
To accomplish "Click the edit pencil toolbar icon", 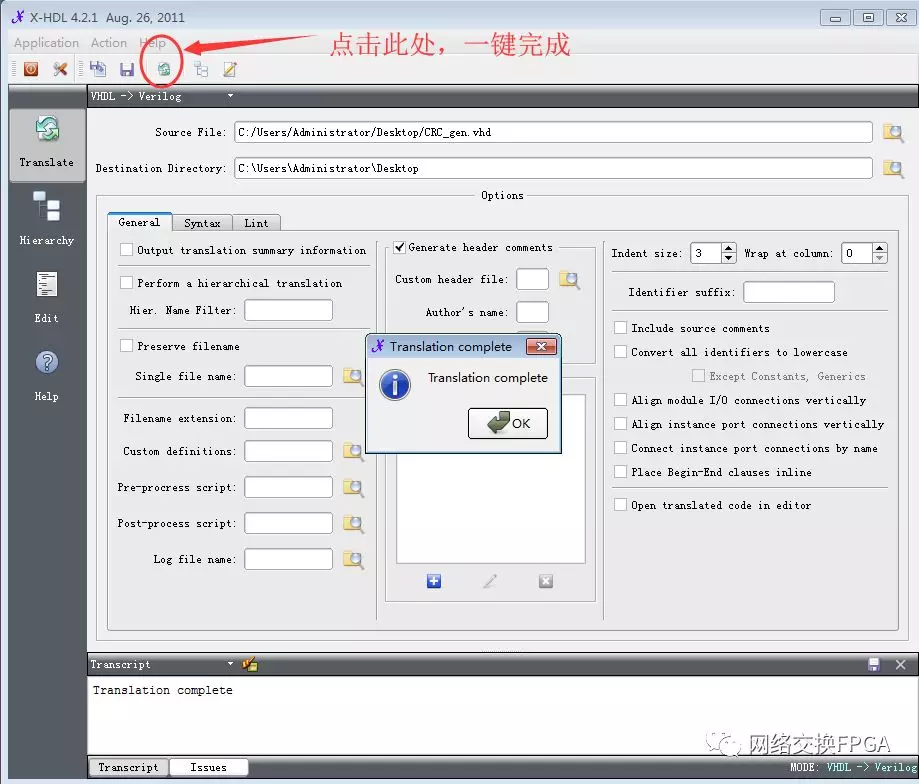I will 230,69.
